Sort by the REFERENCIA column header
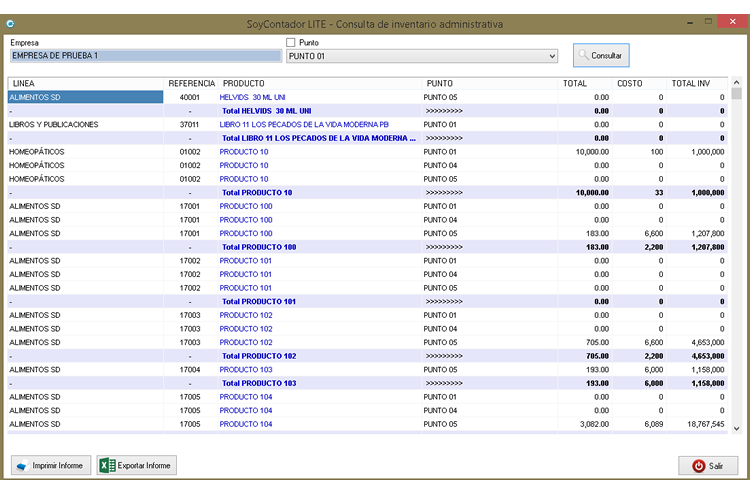Screen dimensions: 750x500 pos(191,83)
